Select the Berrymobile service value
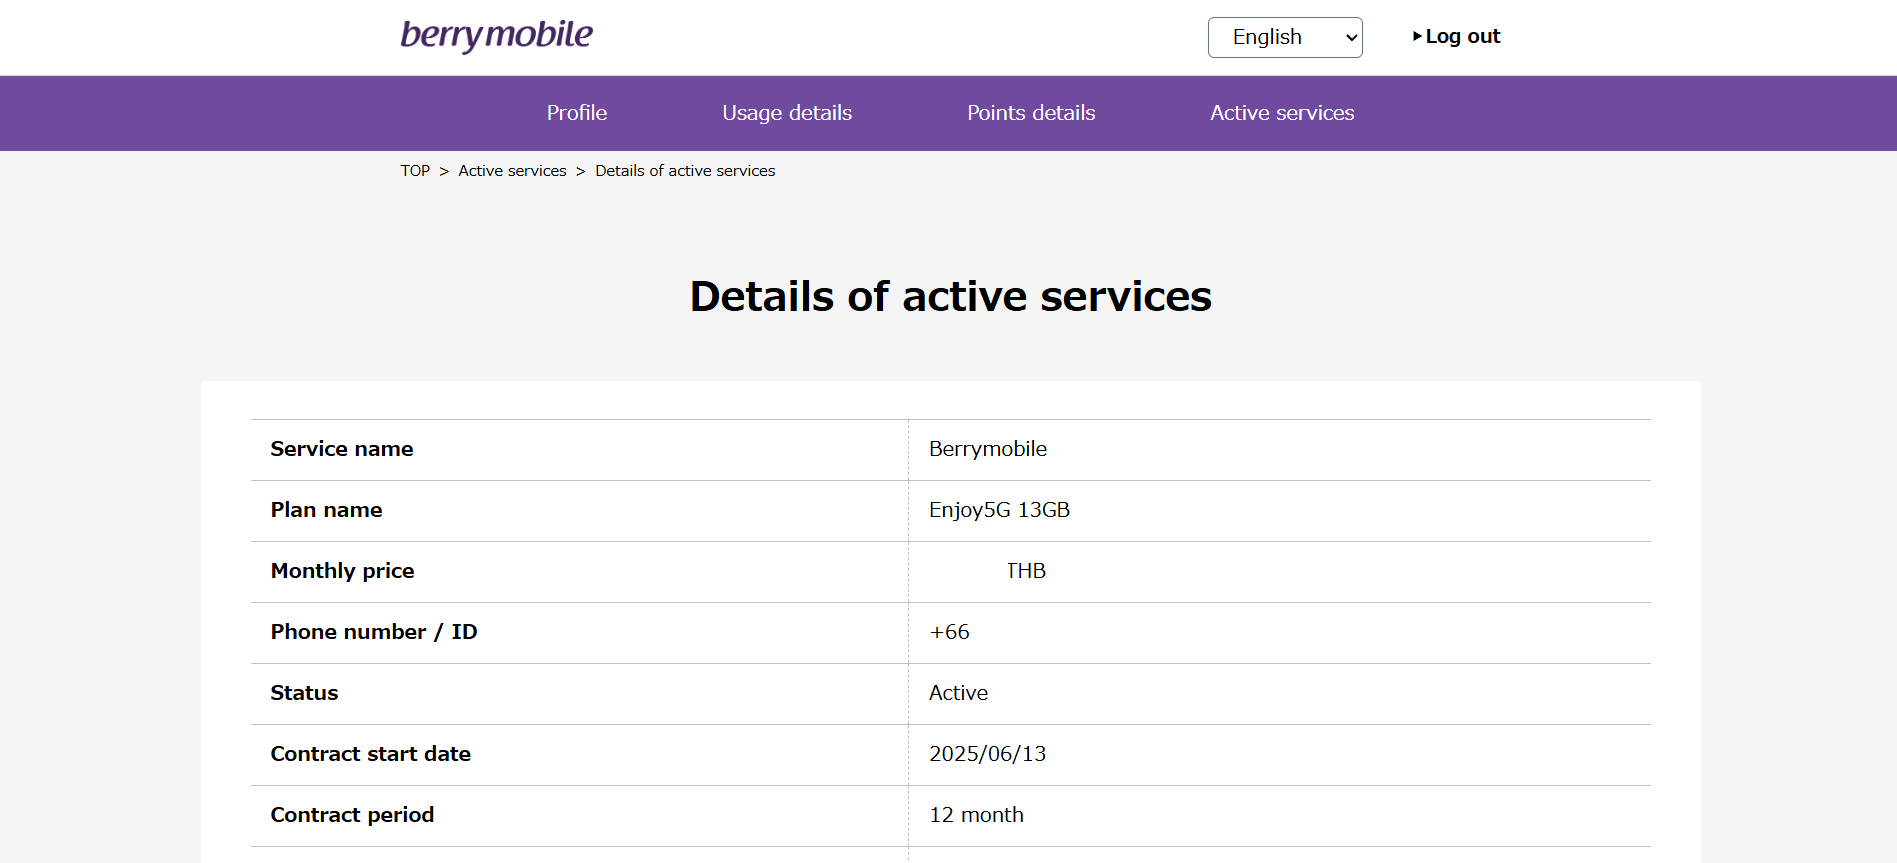 pos(988,449)
